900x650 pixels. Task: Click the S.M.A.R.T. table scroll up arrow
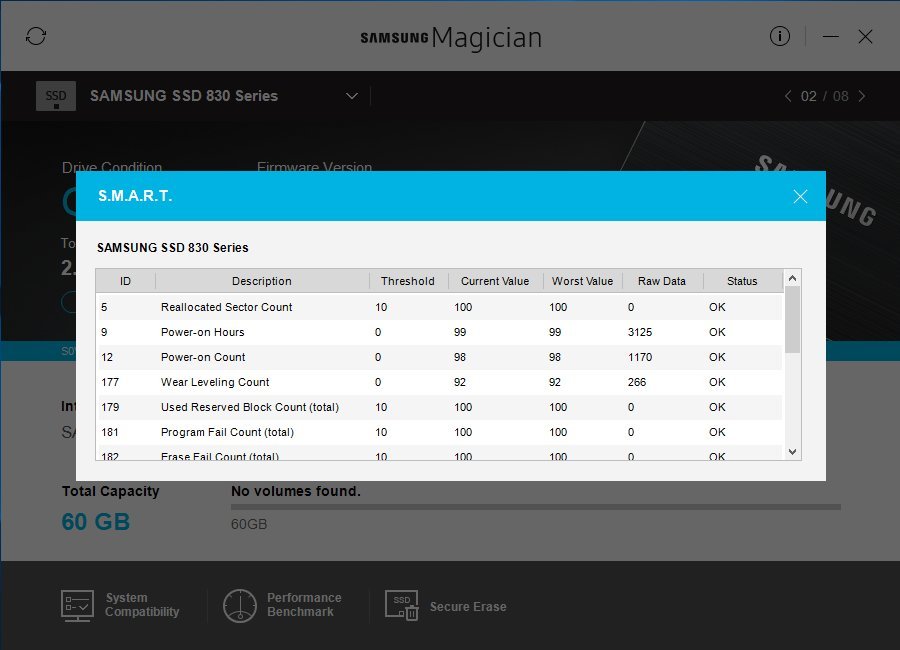[792, 278]
